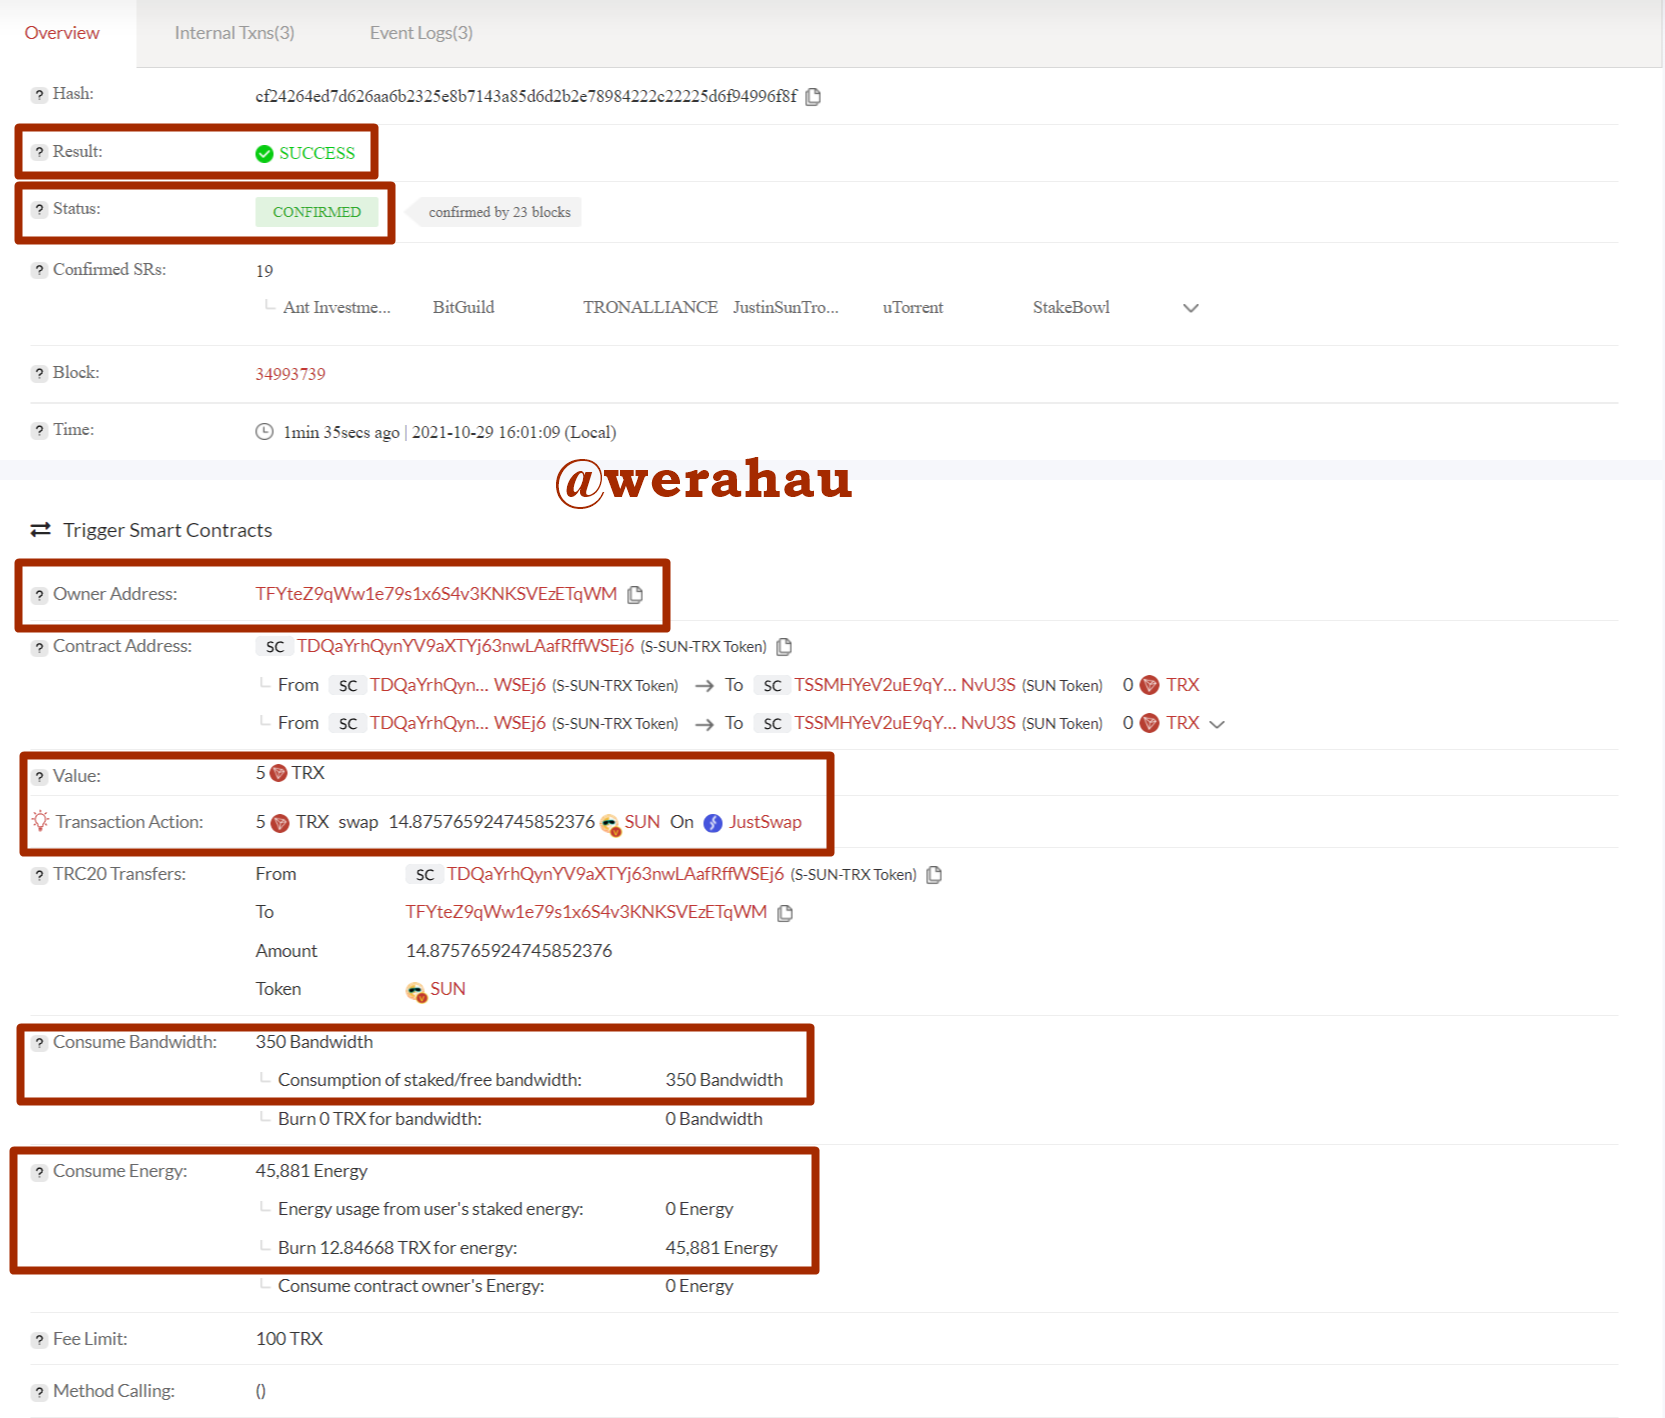Click the TRONALLIANCE super representative name
This screenshot has width=1665, height=1418.
[650, 308]
